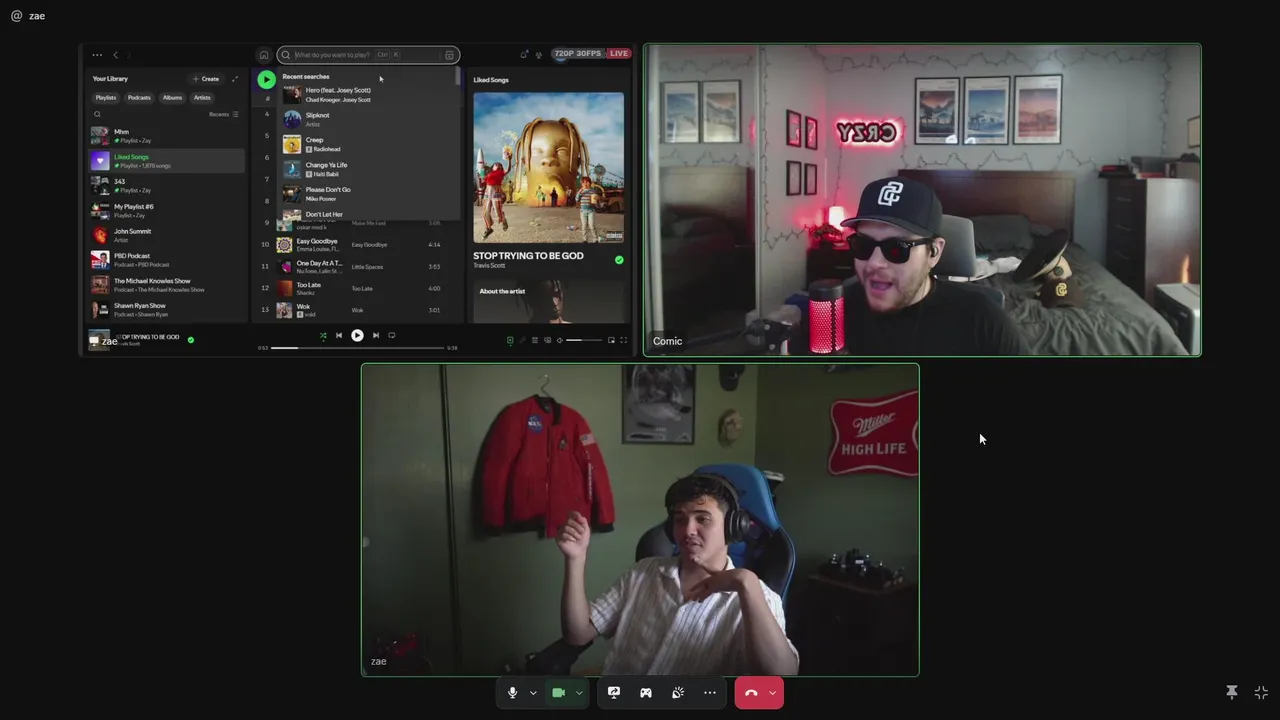Open Spotify friend activity icon
This screenshot has width=1280, height=720.
(x=538, y=54)
